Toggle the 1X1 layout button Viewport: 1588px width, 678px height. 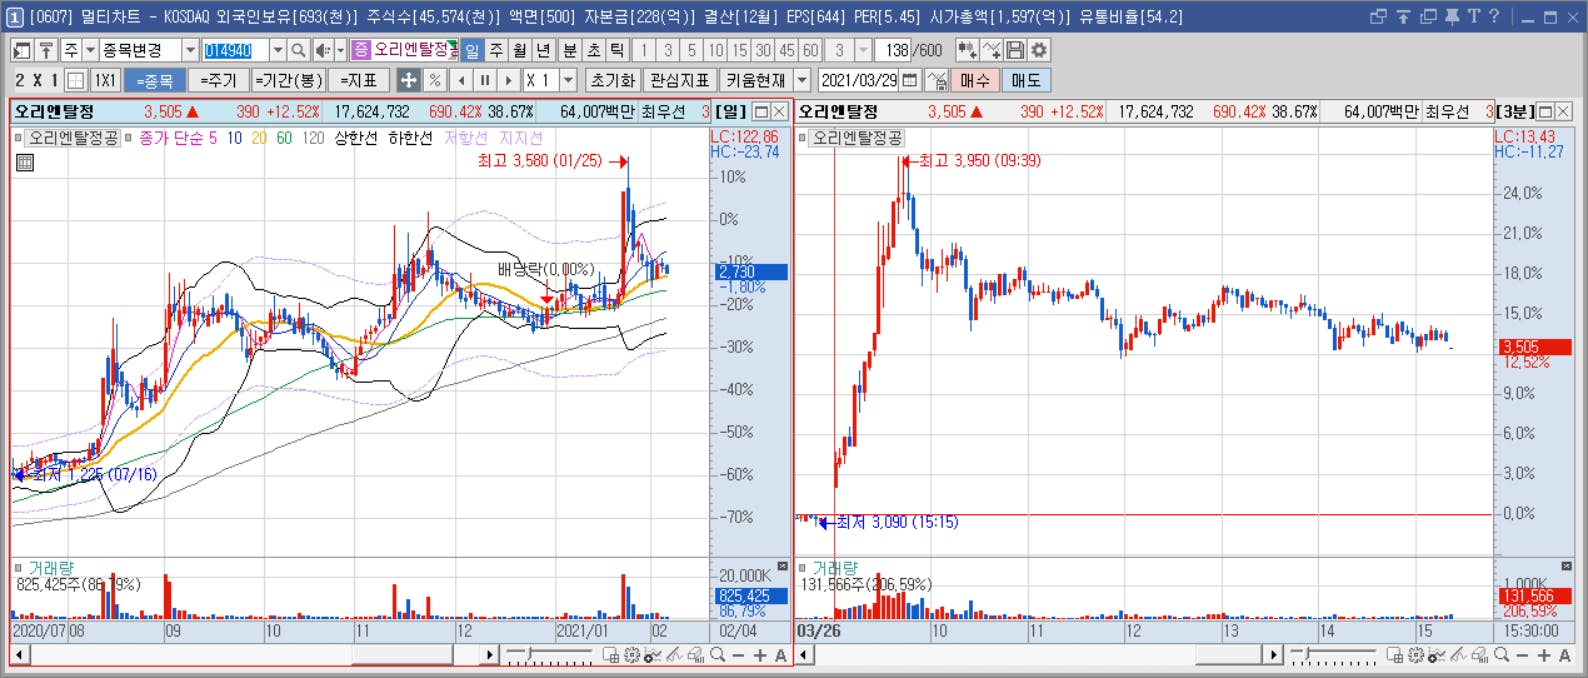105,80
